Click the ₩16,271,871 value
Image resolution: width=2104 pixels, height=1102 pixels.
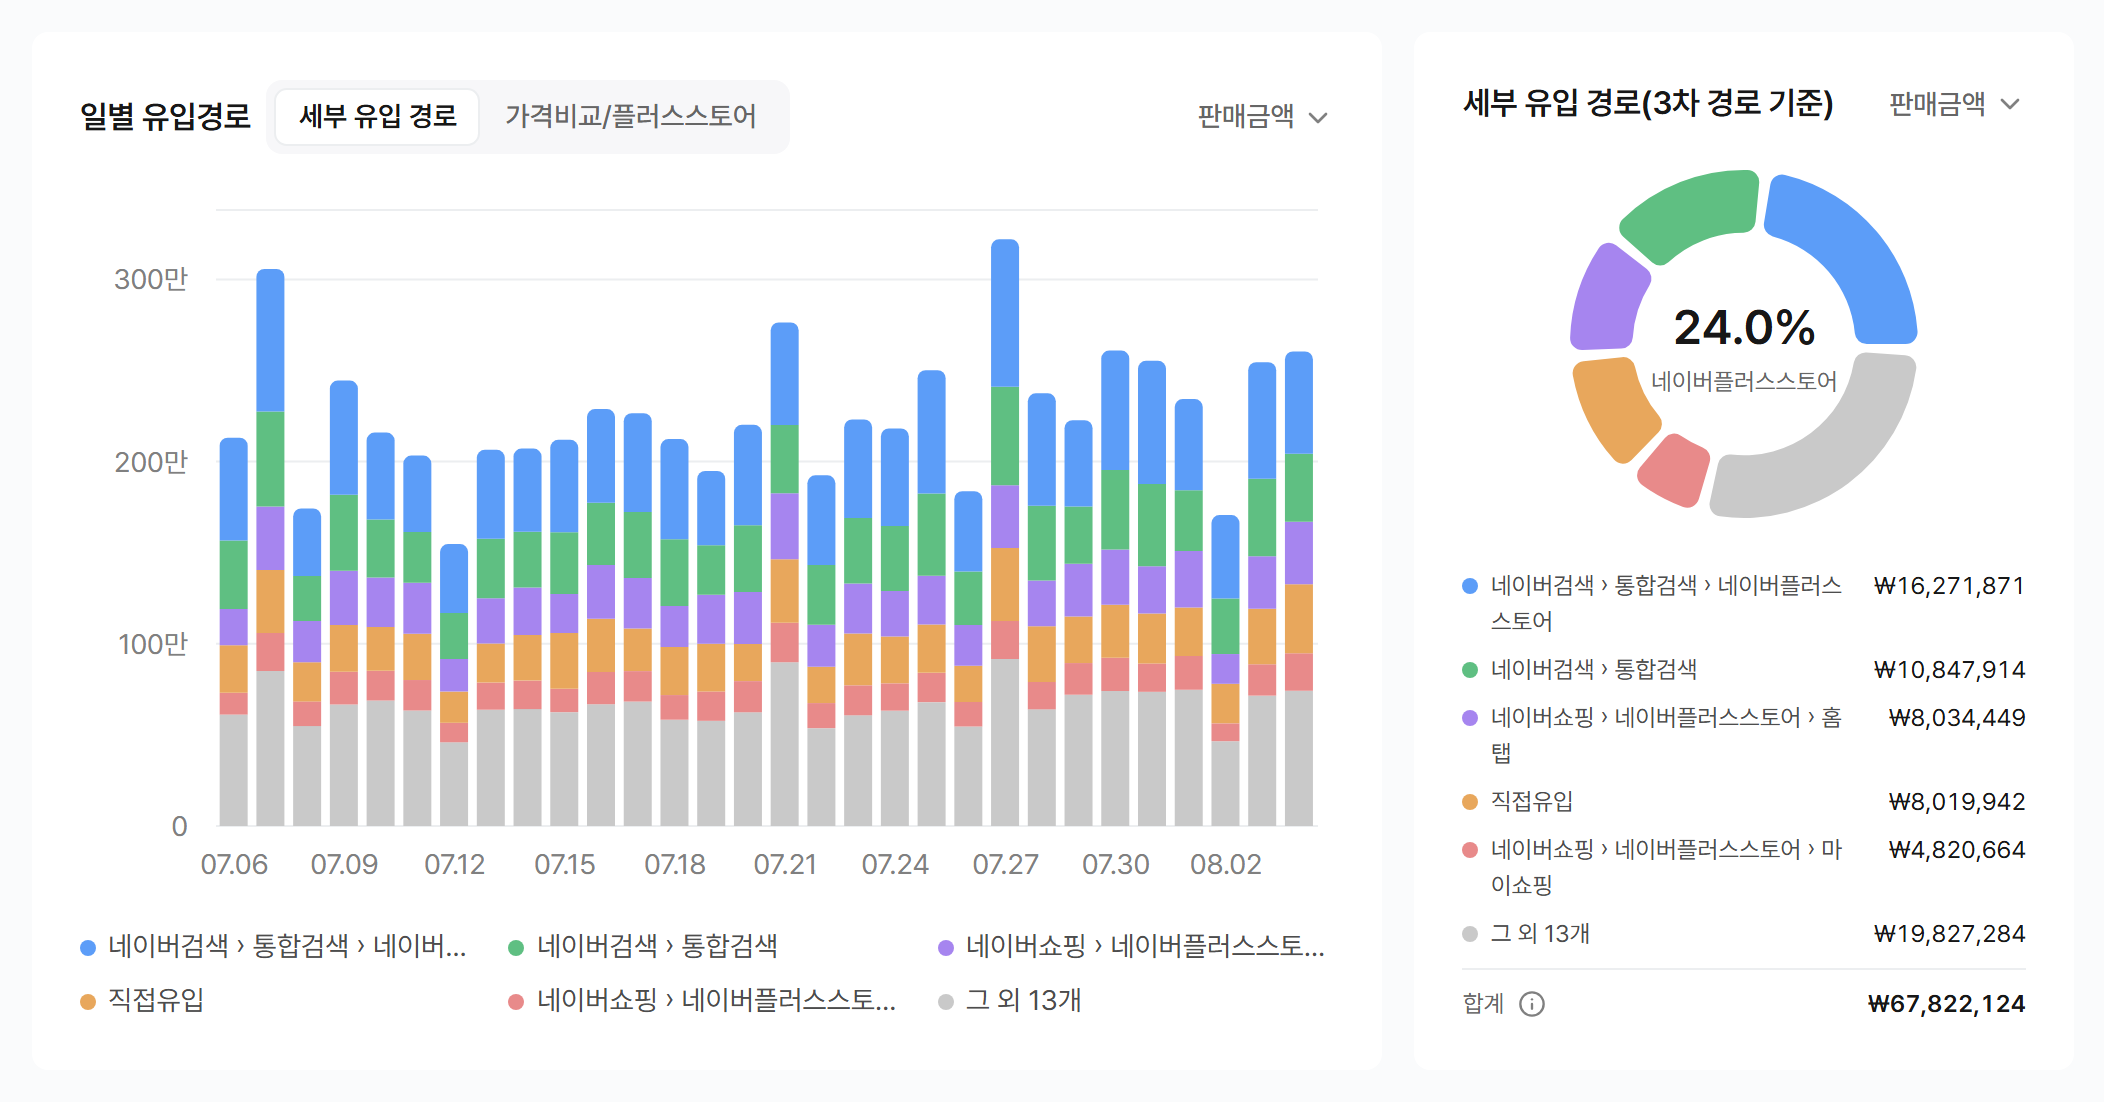pos(1949,586)
